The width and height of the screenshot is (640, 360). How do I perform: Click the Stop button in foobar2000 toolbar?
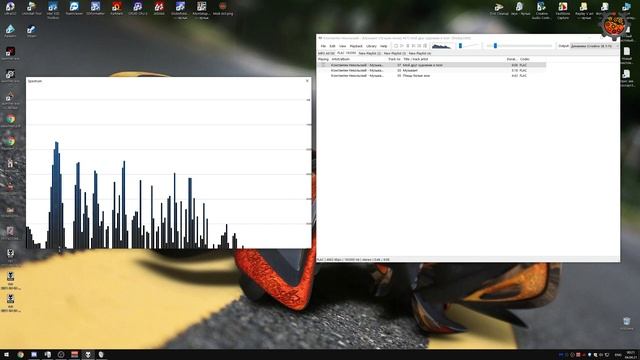[396, 46]
